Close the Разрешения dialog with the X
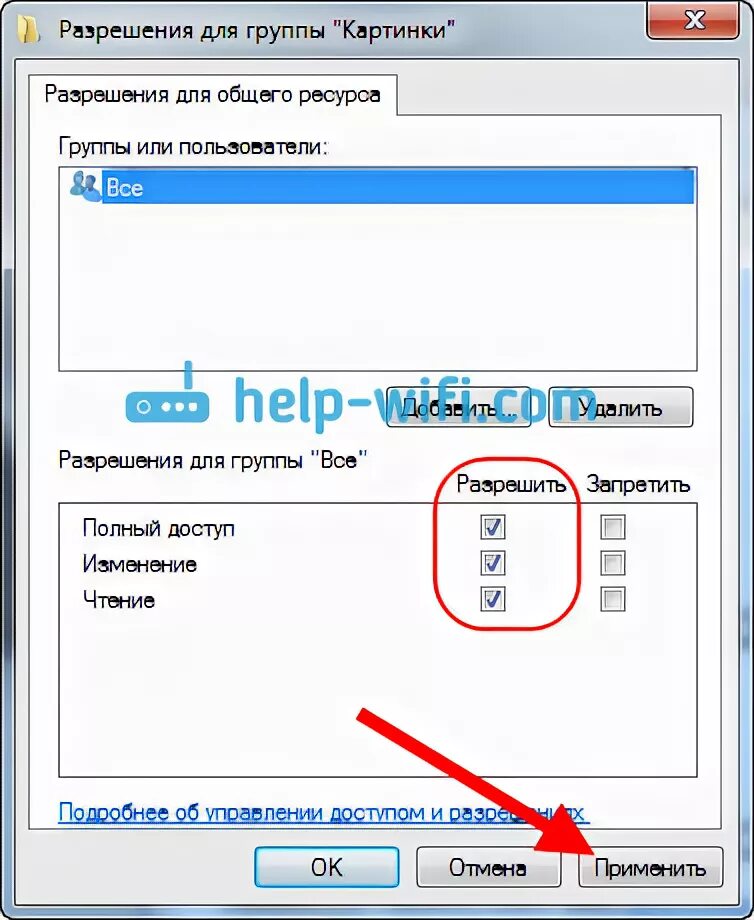The width and height of the screenshot is (754, 920). click(693, 21)
